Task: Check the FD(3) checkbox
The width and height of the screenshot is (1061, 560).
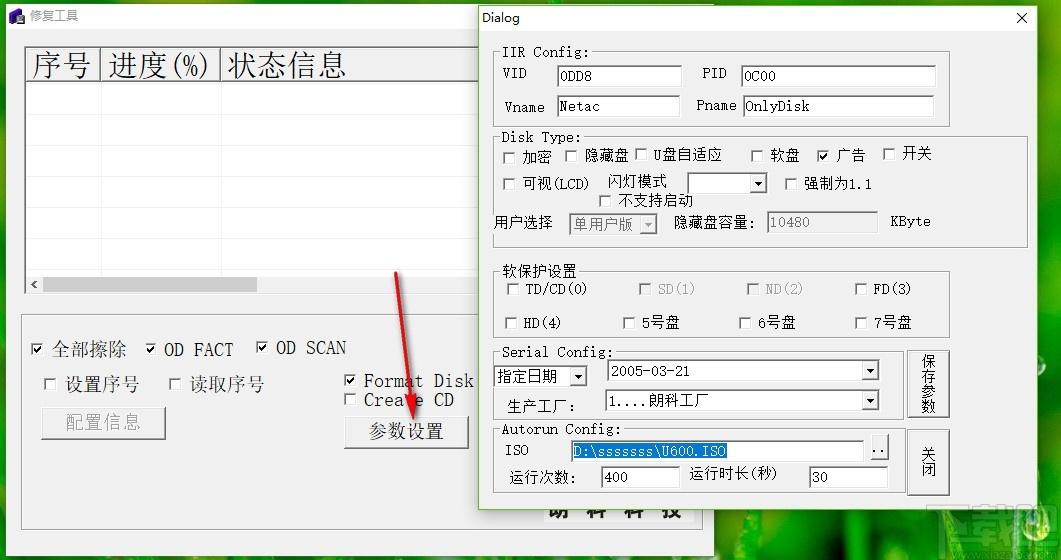Action: click(x=861, y=289)
